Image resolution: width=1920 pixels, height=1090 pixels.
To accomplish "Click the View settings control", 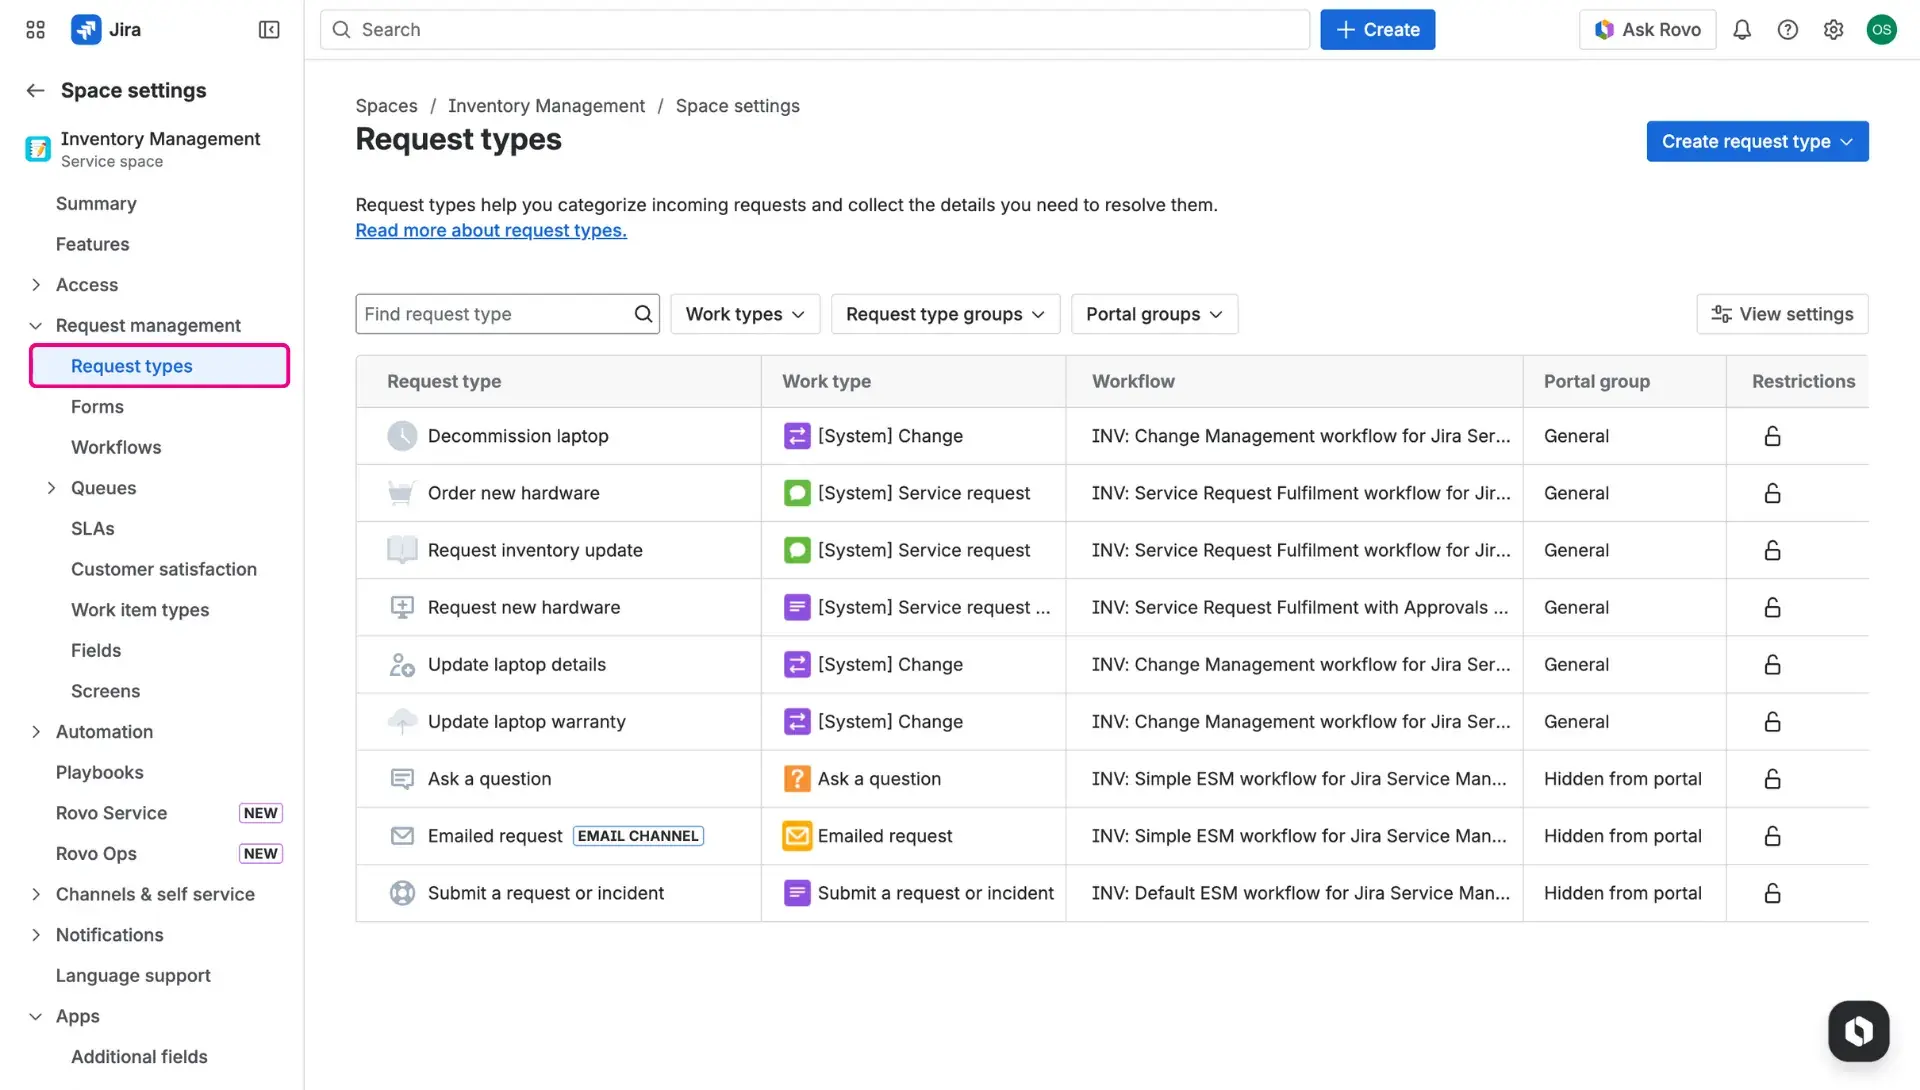I will [x=1781, y=313].
